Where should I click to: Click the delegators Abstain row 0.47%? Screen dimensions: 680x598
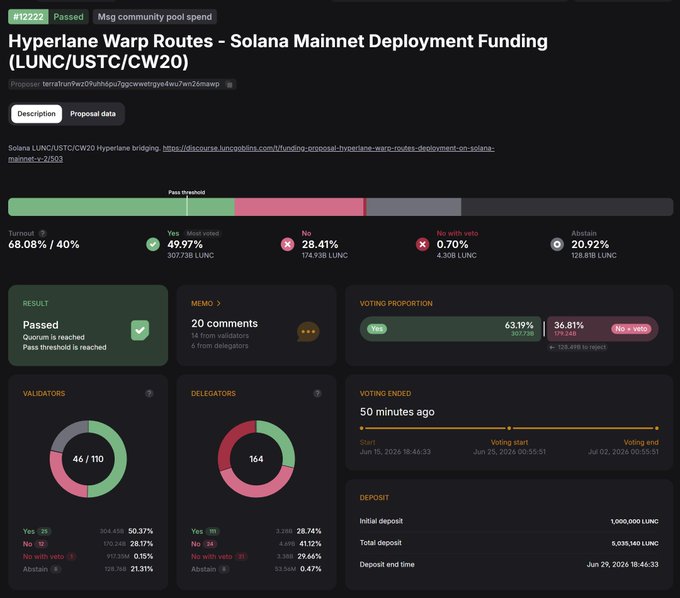tap(256, 569)
